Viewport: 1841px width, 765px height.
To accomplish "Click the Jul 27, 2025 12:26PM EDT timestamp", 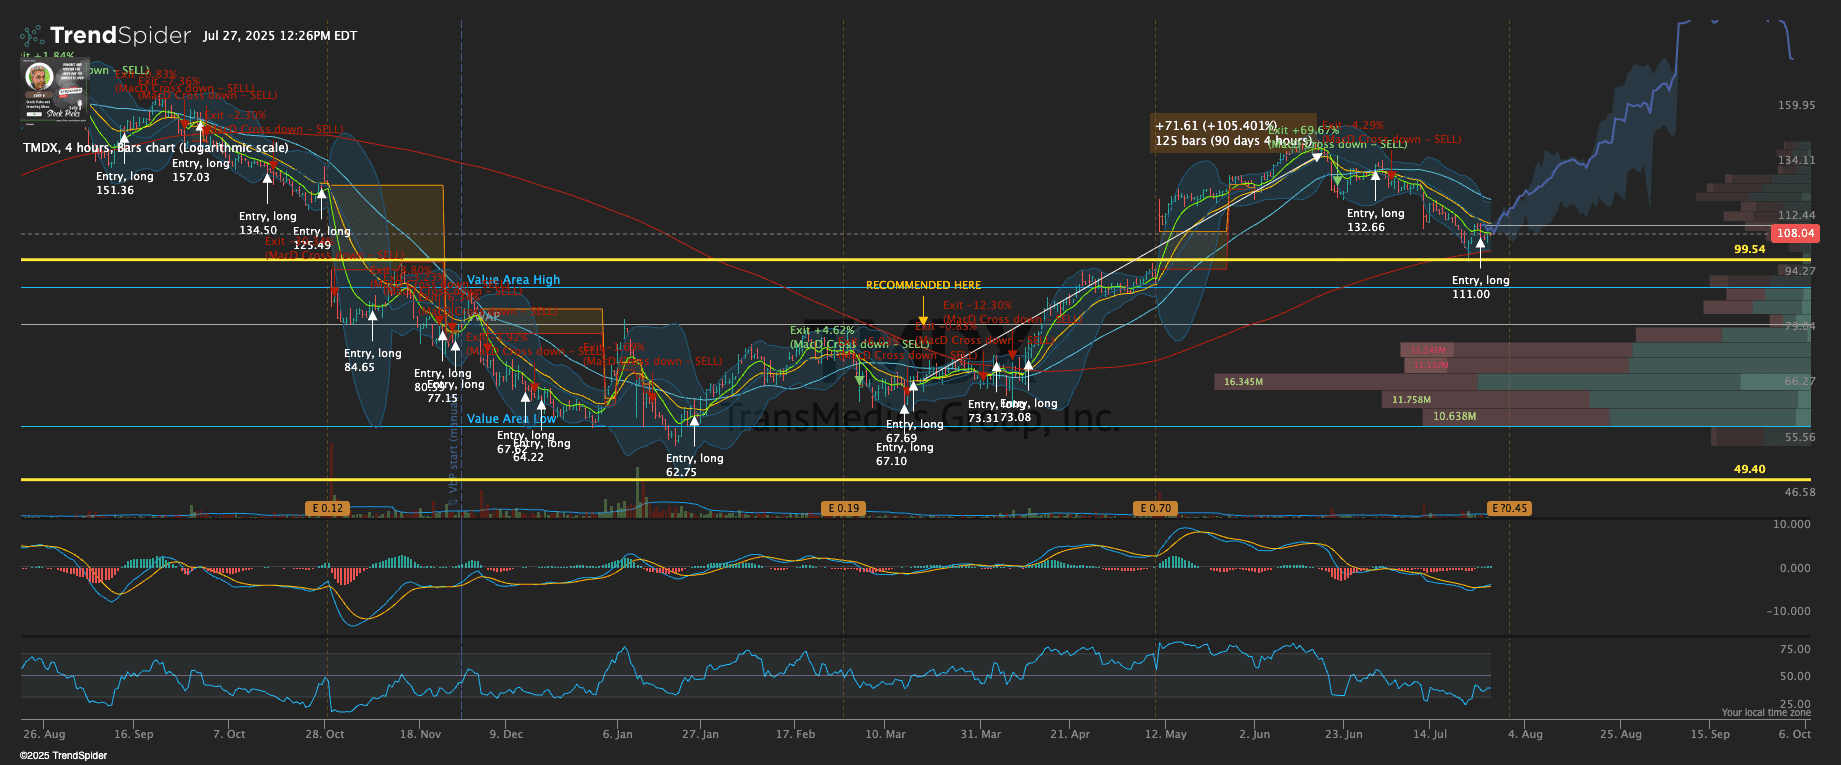I will 280,36.
